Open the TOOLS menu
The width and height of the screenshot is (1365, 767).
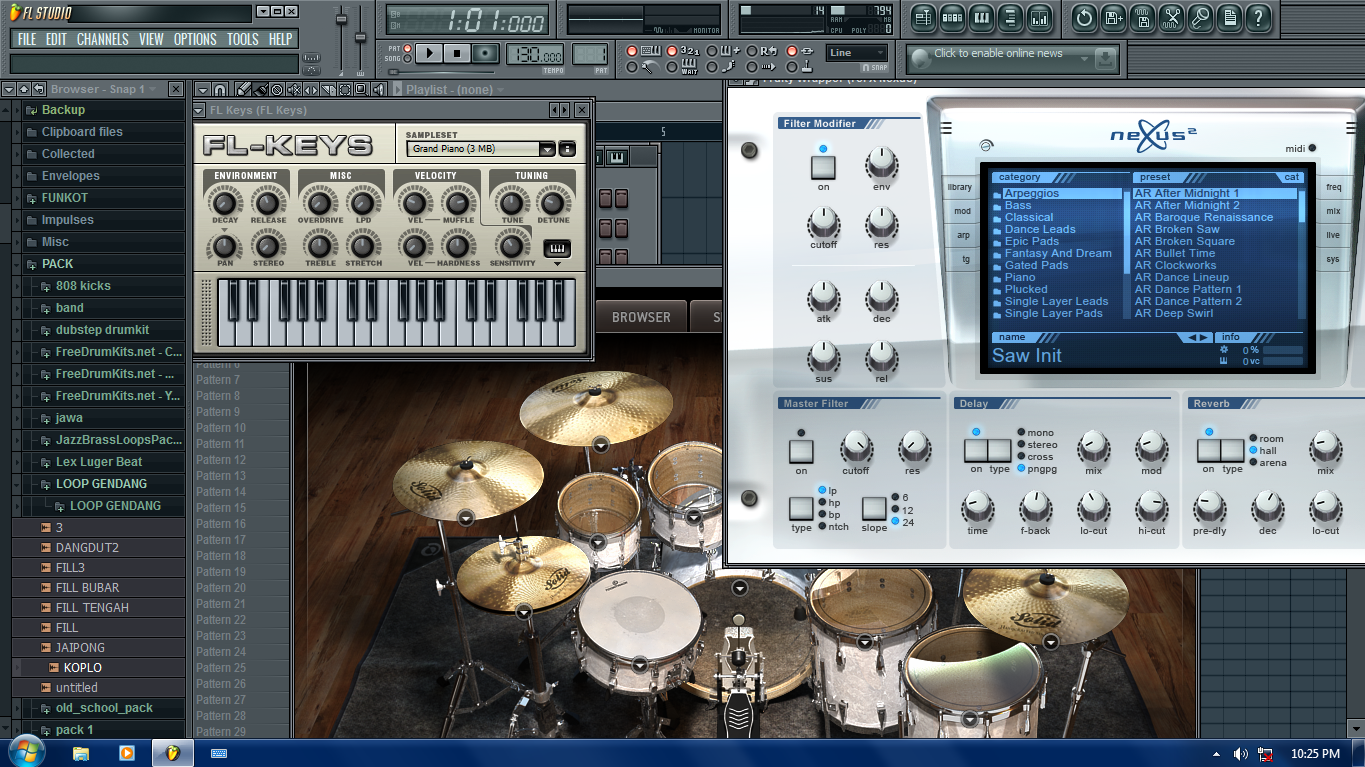pos(243,39)
